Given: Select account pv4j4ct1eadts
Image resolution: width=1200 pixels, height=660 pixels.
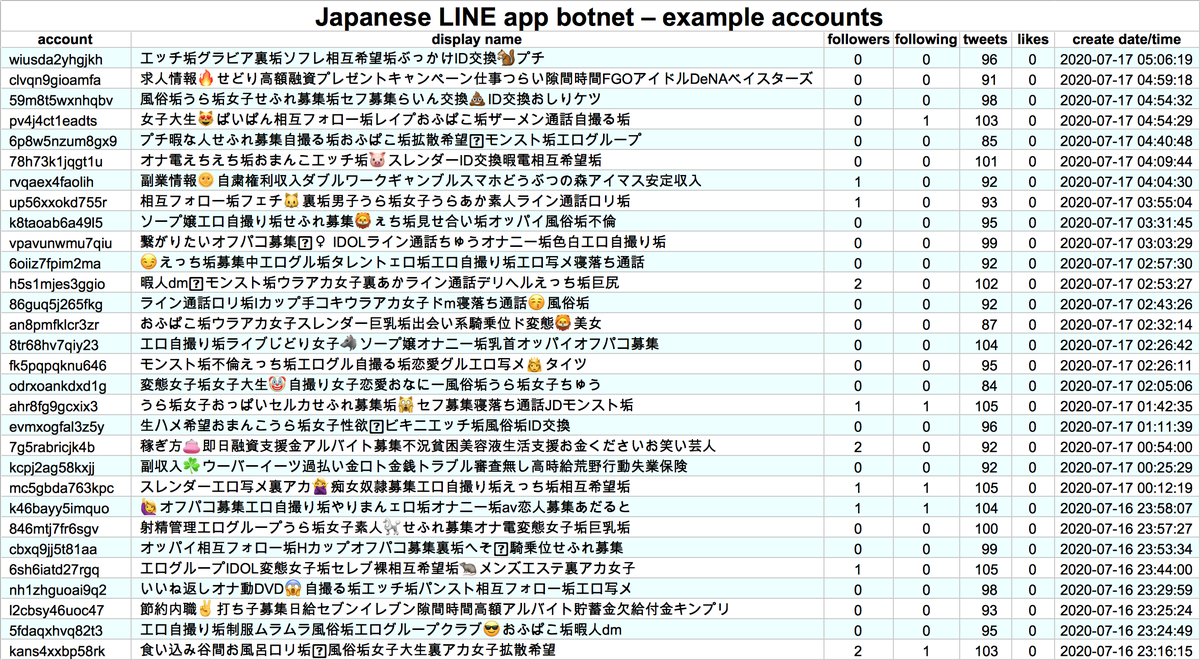Looking at the screenshot, I should click(x=53, y=120).
